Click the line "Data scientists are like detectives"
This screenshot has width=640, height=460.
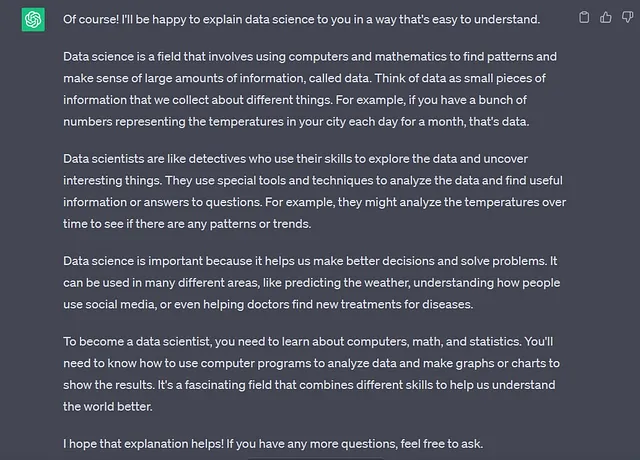click(296, 159)
